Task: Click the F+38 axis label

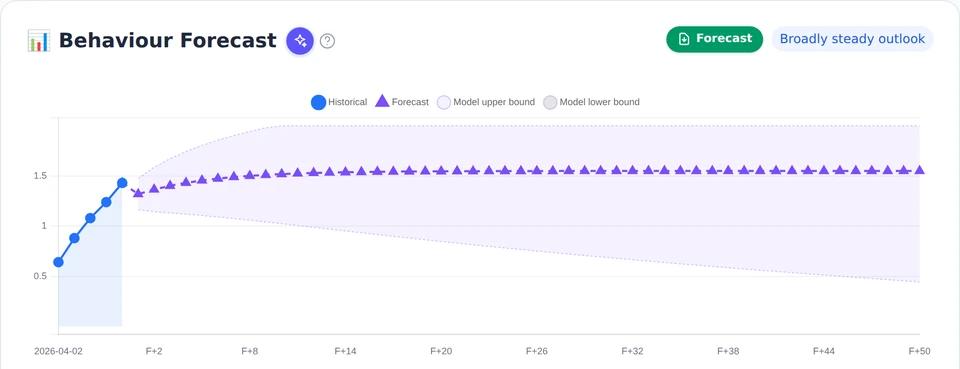Action: 728,351
